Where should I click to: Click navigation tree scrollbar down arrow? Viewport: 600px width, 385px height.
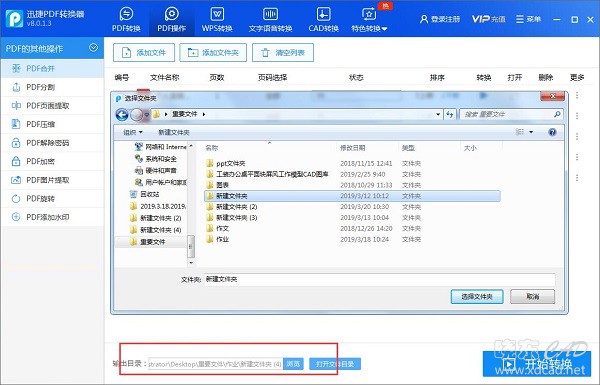click(x=191, y=263)
